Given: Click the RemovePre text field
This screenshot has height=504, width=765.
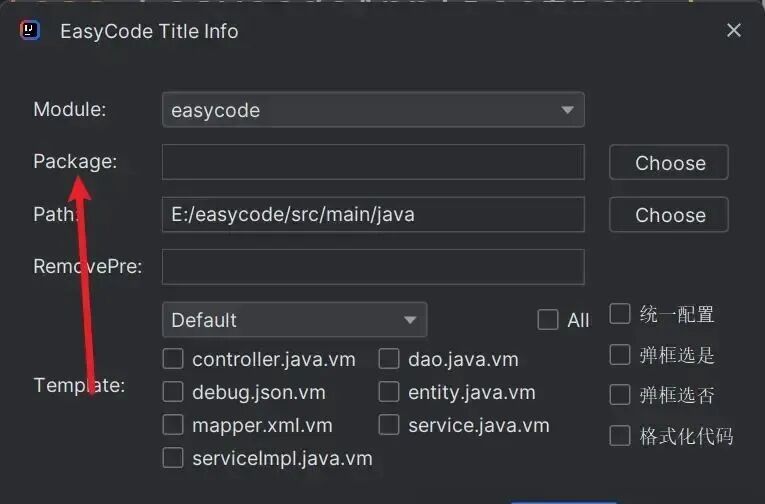Looking at the screenshot, I should [x=373, y=267].
